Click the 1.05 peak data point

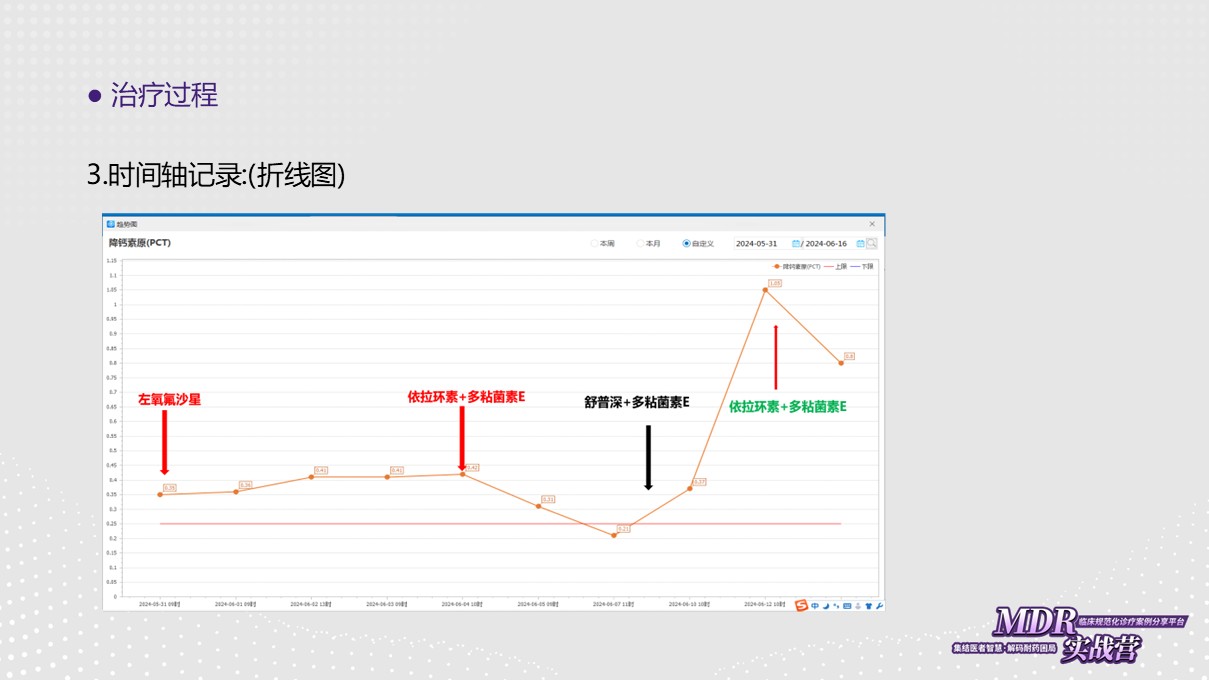tap(765, 290)
